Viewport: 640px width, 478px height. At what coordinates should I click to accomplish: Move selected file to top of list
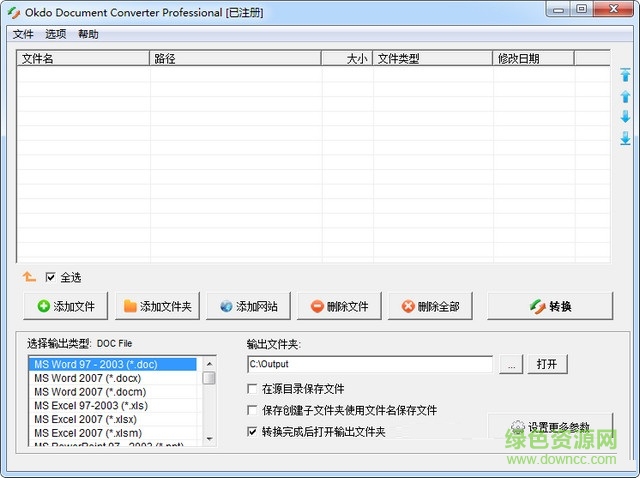point(625,75)
